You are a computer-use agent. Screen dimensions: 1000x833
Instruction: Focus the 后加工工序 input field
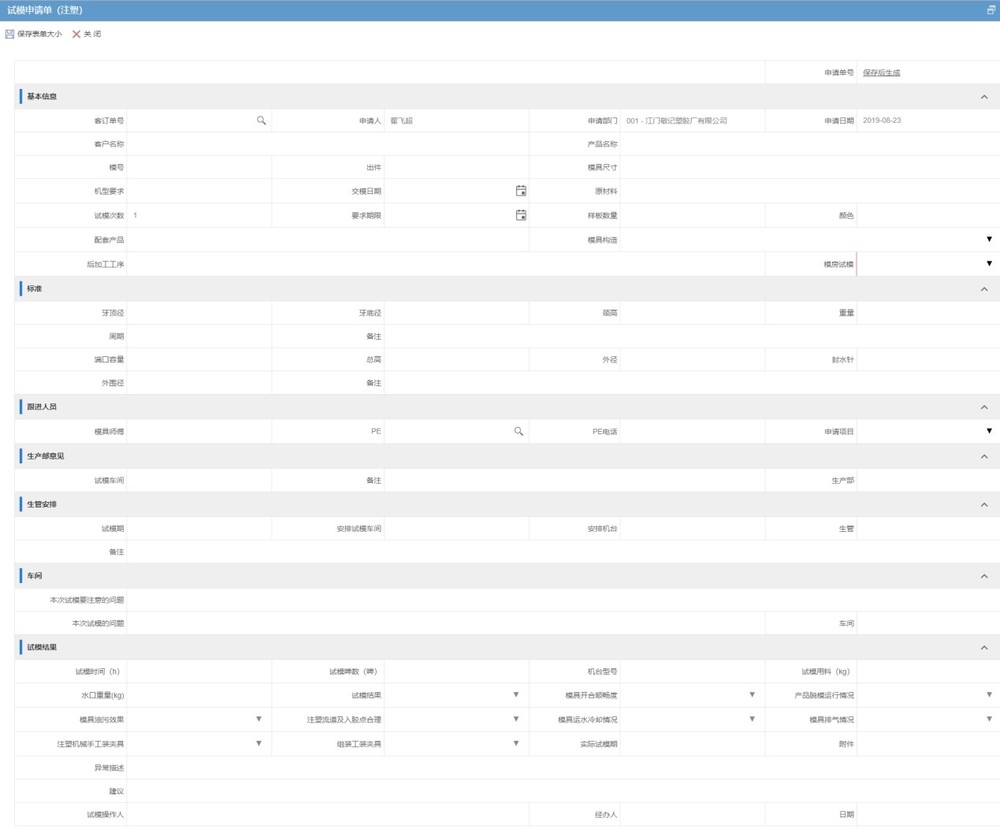click(446, 264)
